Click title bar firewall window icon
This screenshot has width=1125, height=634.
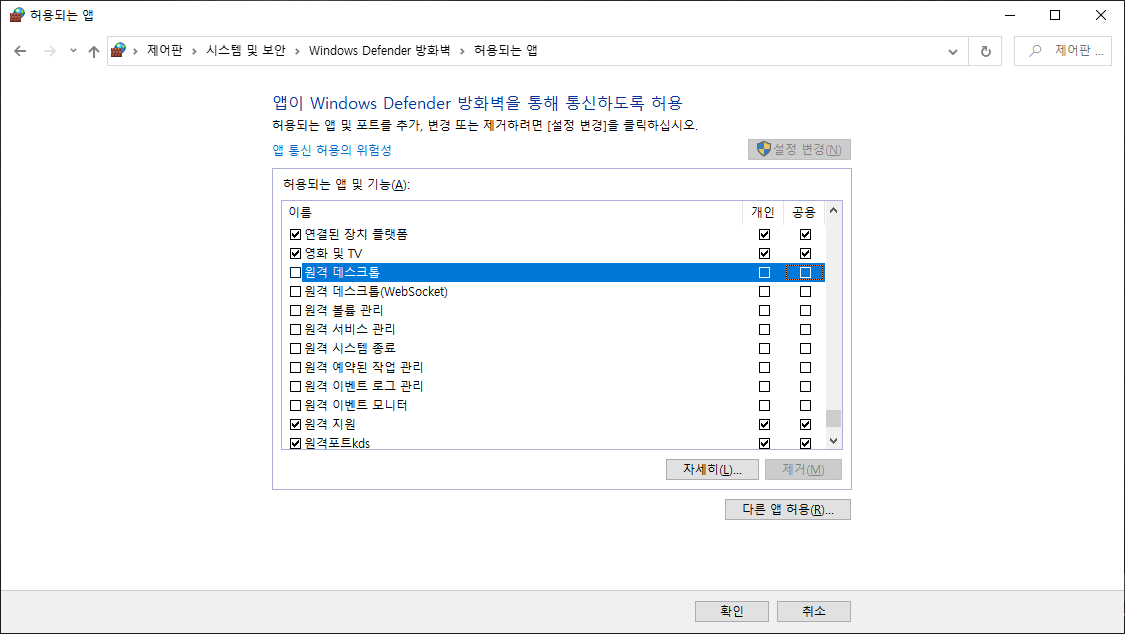(17, 15)
